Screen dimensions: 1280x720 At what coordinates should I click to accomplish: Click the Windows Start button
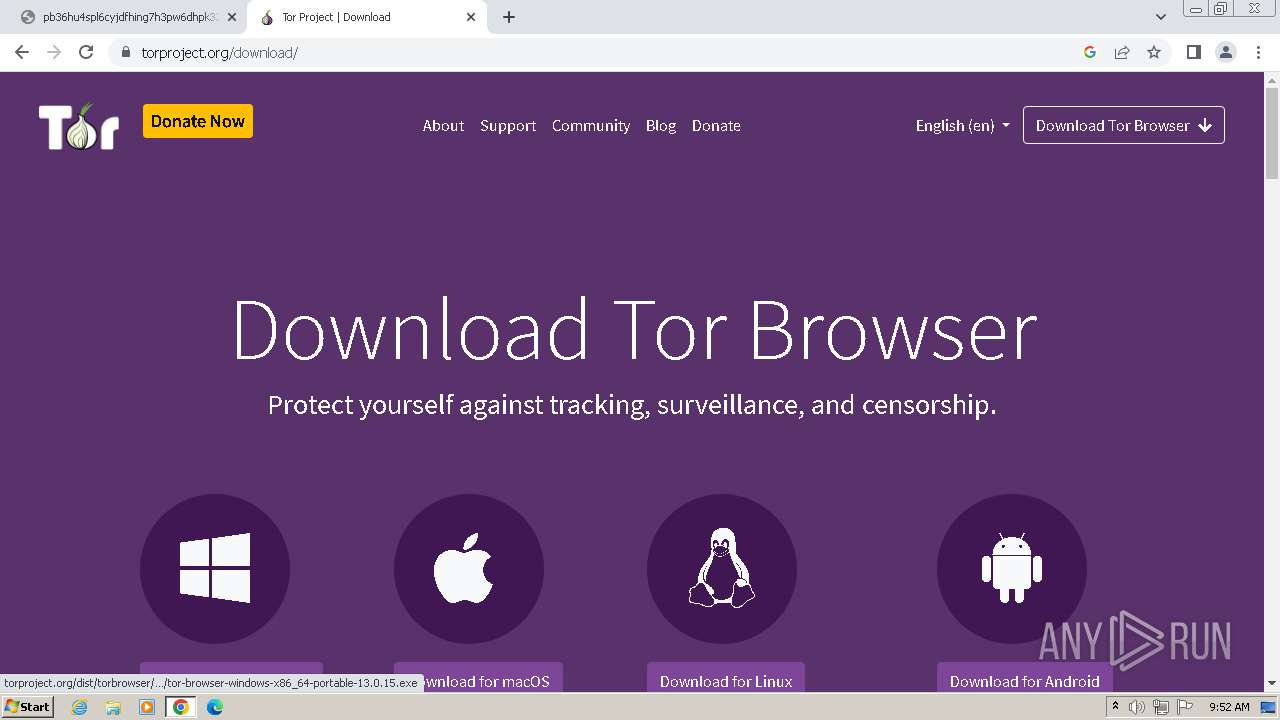(27, 707)
